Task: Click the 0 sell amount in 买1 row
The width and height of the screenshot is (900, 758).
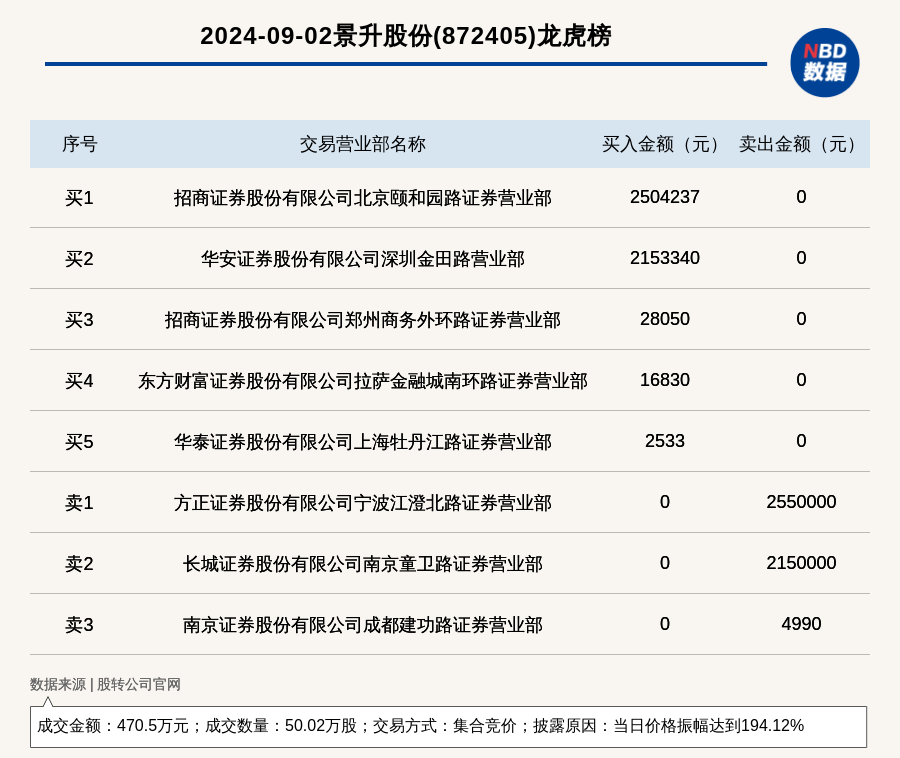Action: [x=801, y=197]
